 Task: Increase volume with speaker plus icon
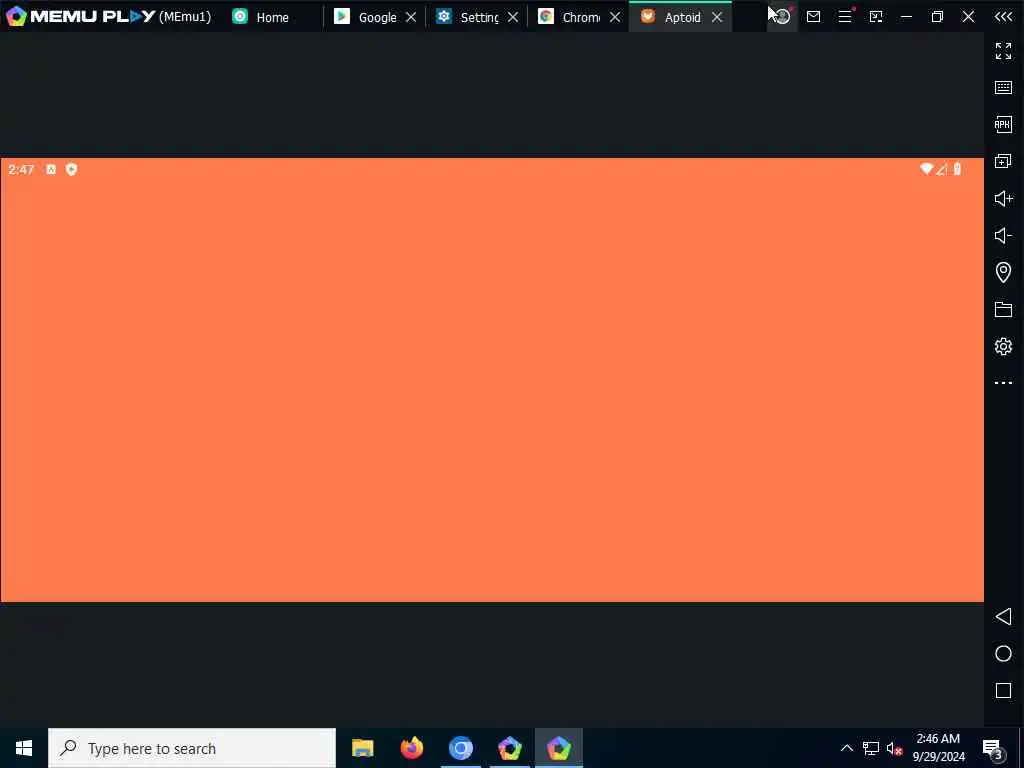point(1004,198)
